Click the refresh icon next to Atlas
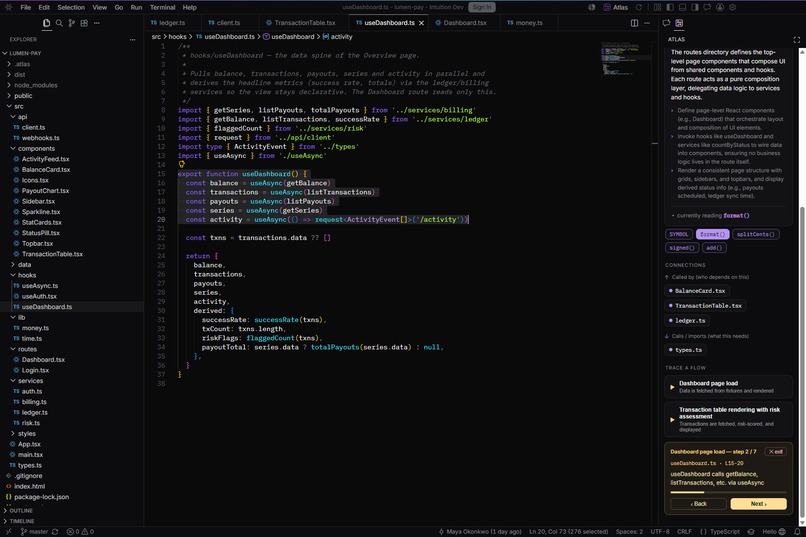 point(639,7)
